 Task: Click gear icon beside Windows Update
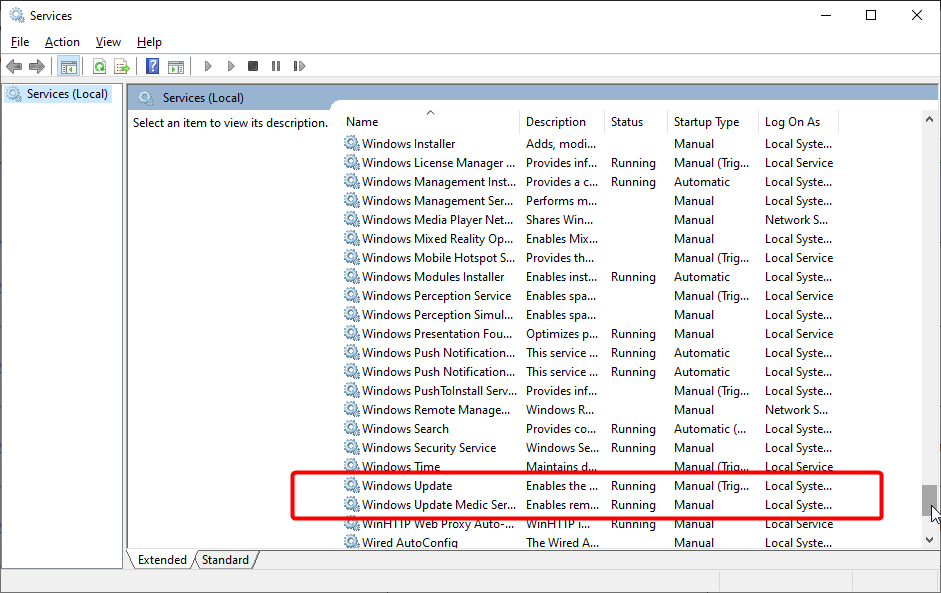[x=352, y=485]
